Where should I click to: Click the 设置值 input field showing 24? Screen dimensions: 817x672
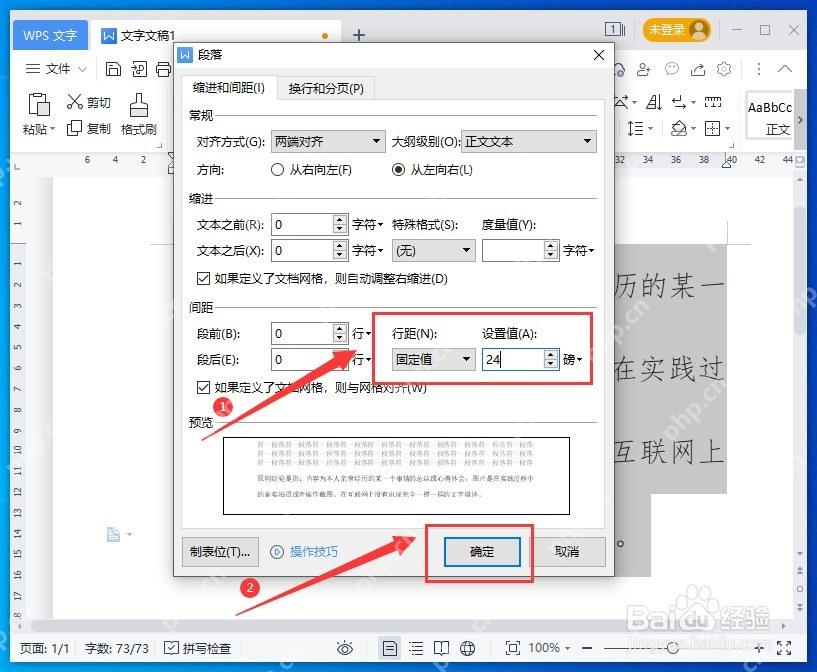tap(513, 359)
